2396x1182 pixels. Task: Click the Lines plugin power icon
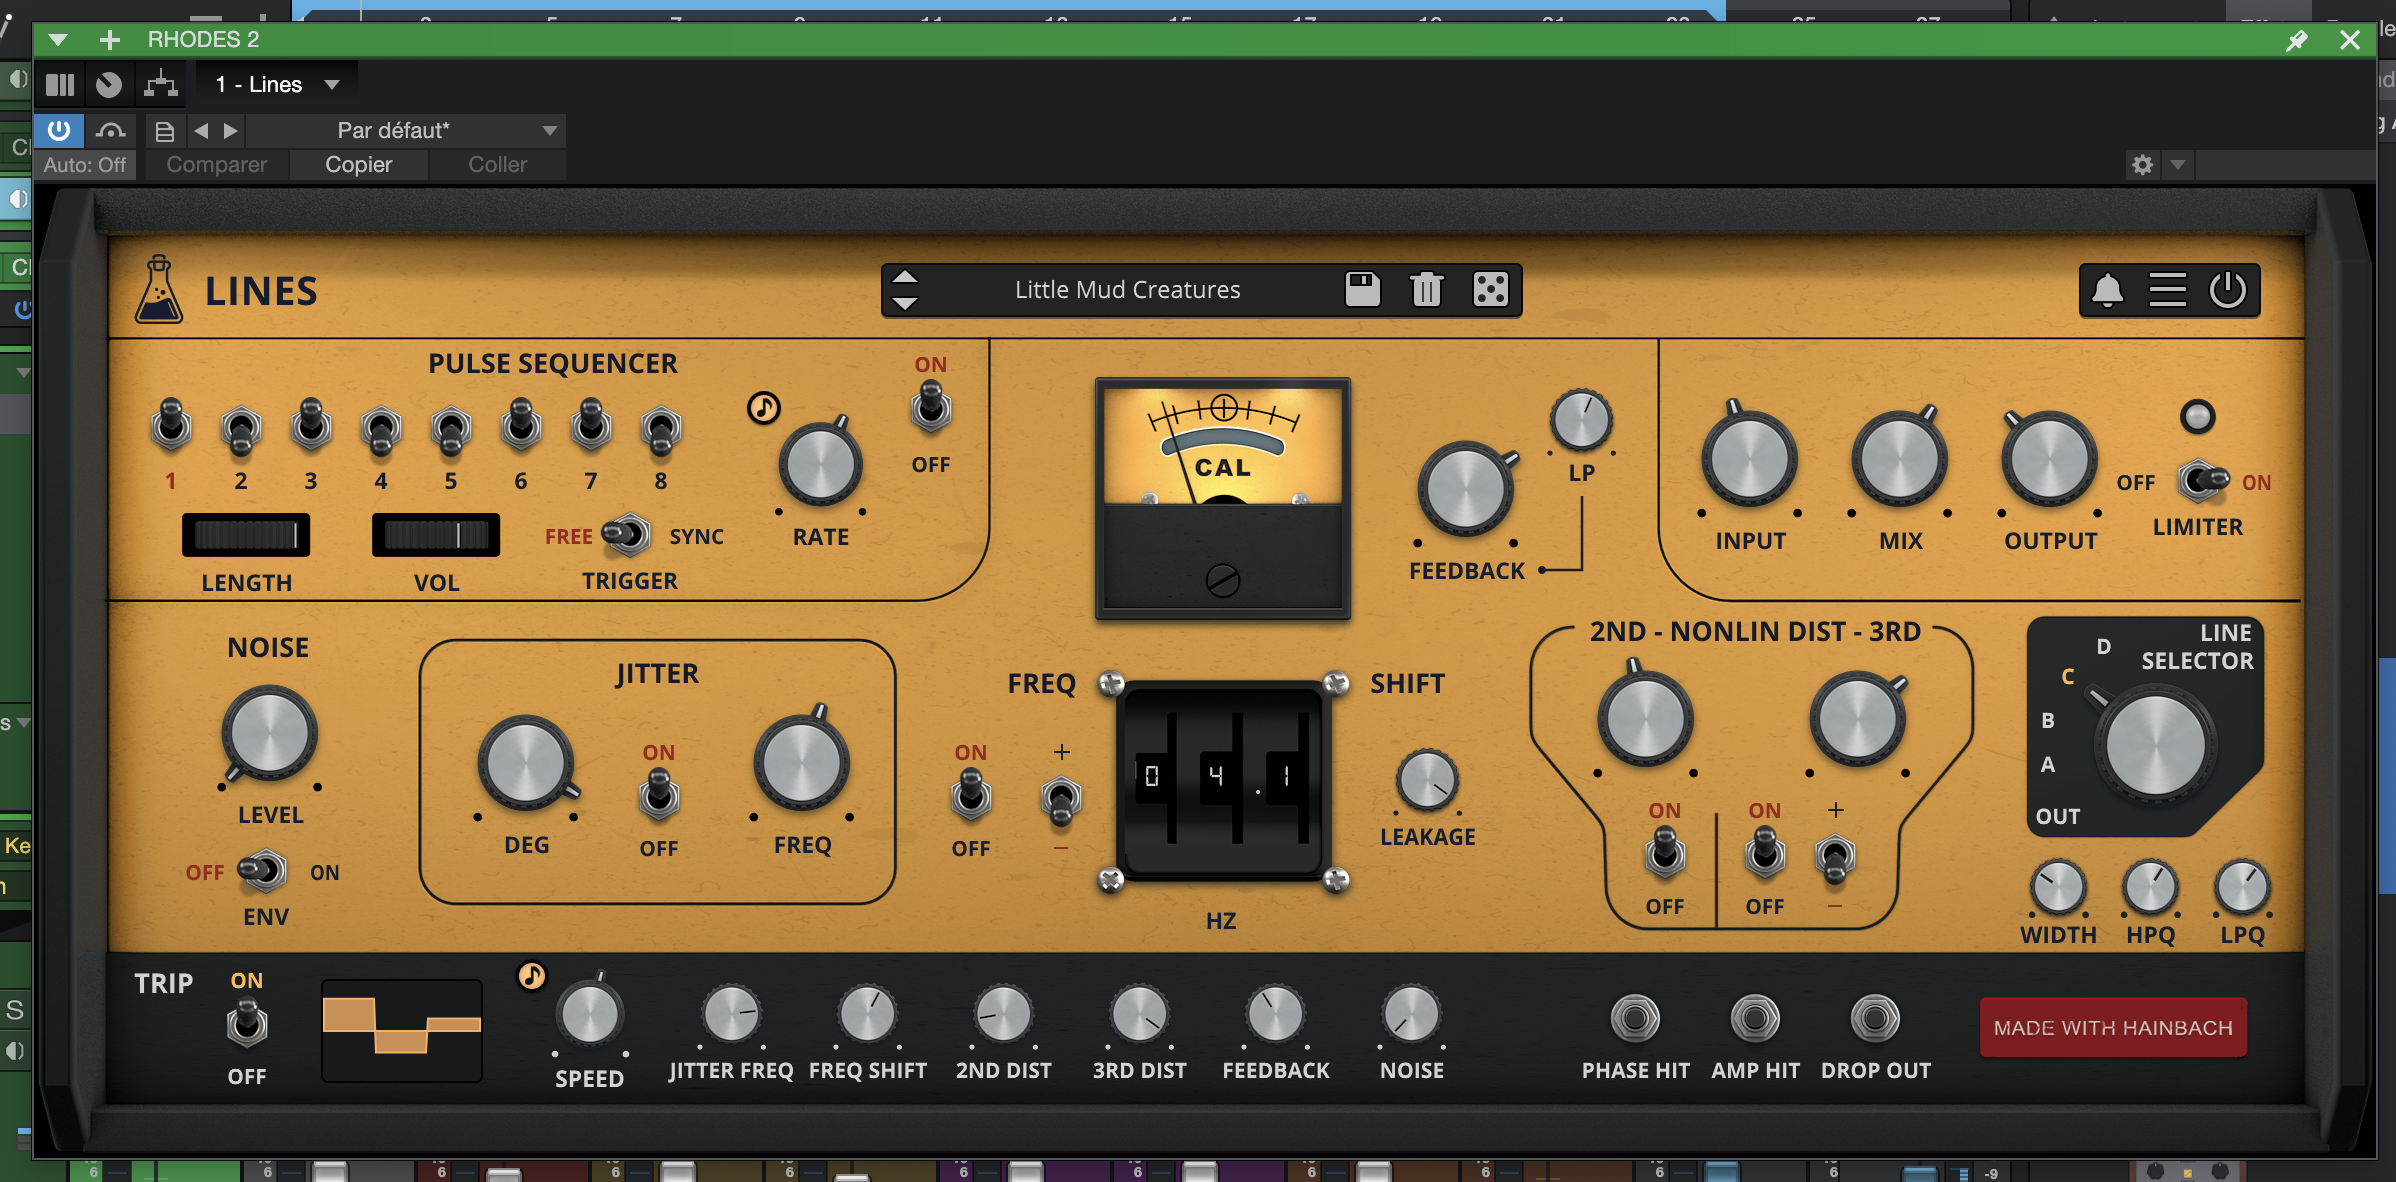pos(2227,291)
